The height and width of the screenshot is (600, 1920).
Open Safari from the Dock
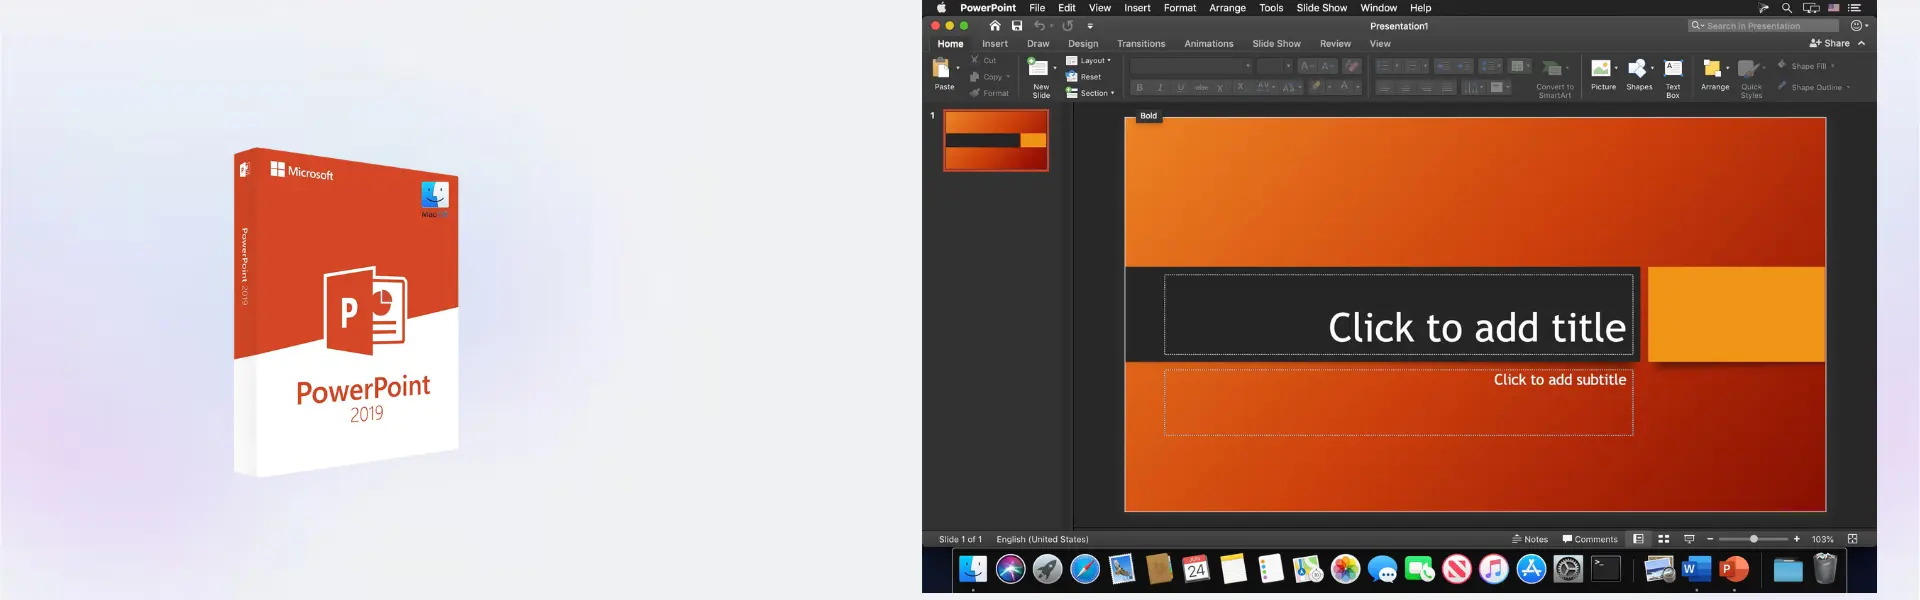click(1085, 569)
